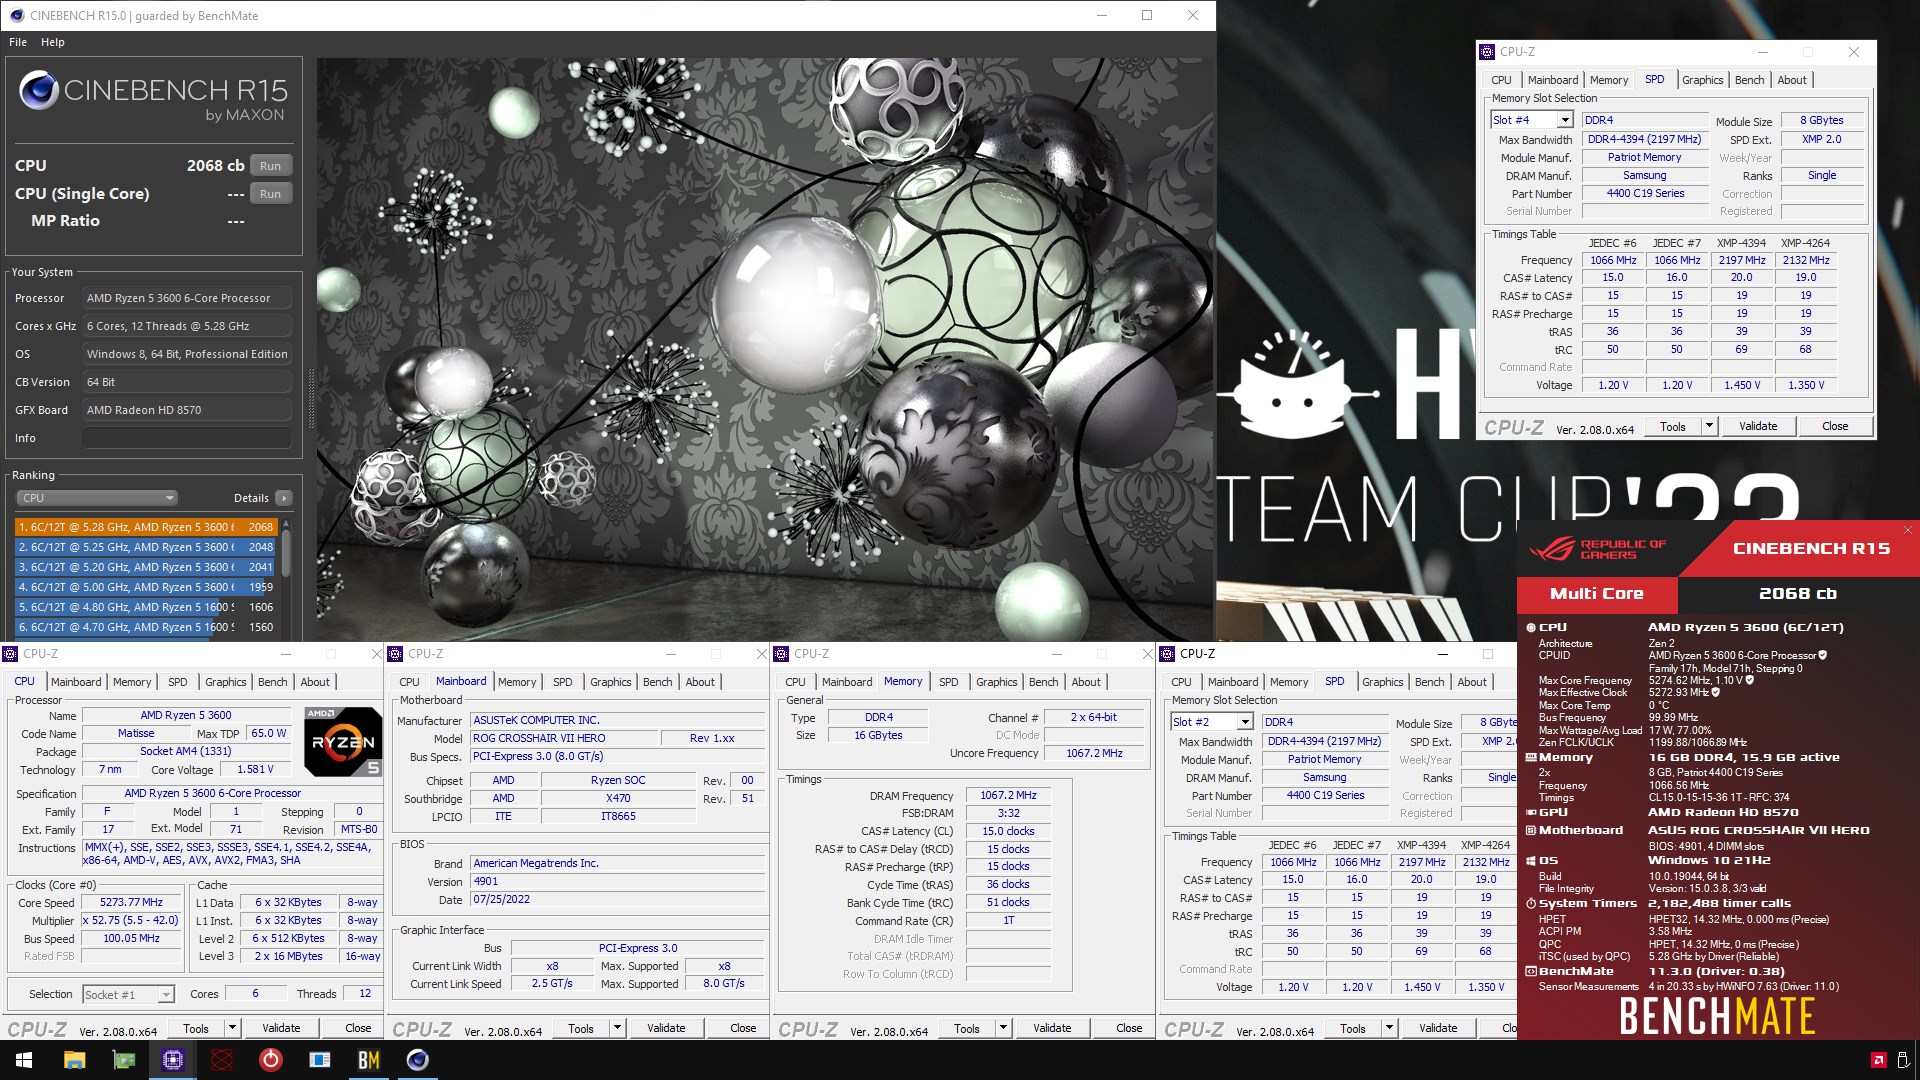Viewport: 1920px width, 1080px height.
Task: Click the Multiplier value x 52.75
Action: [x=131, y=921]
